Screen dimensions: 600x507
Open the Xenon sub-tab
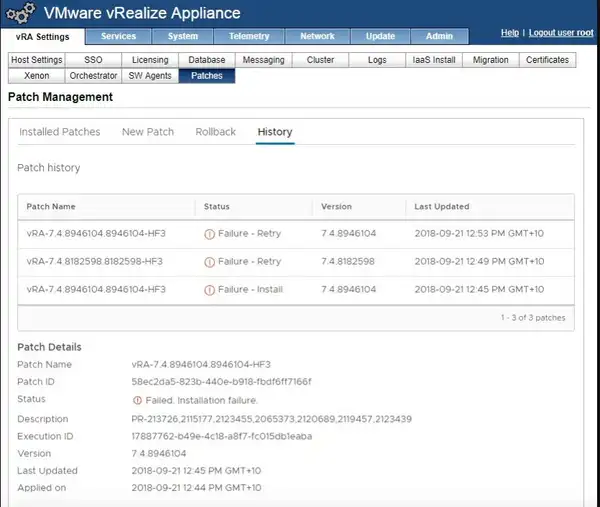pos(37,76)
